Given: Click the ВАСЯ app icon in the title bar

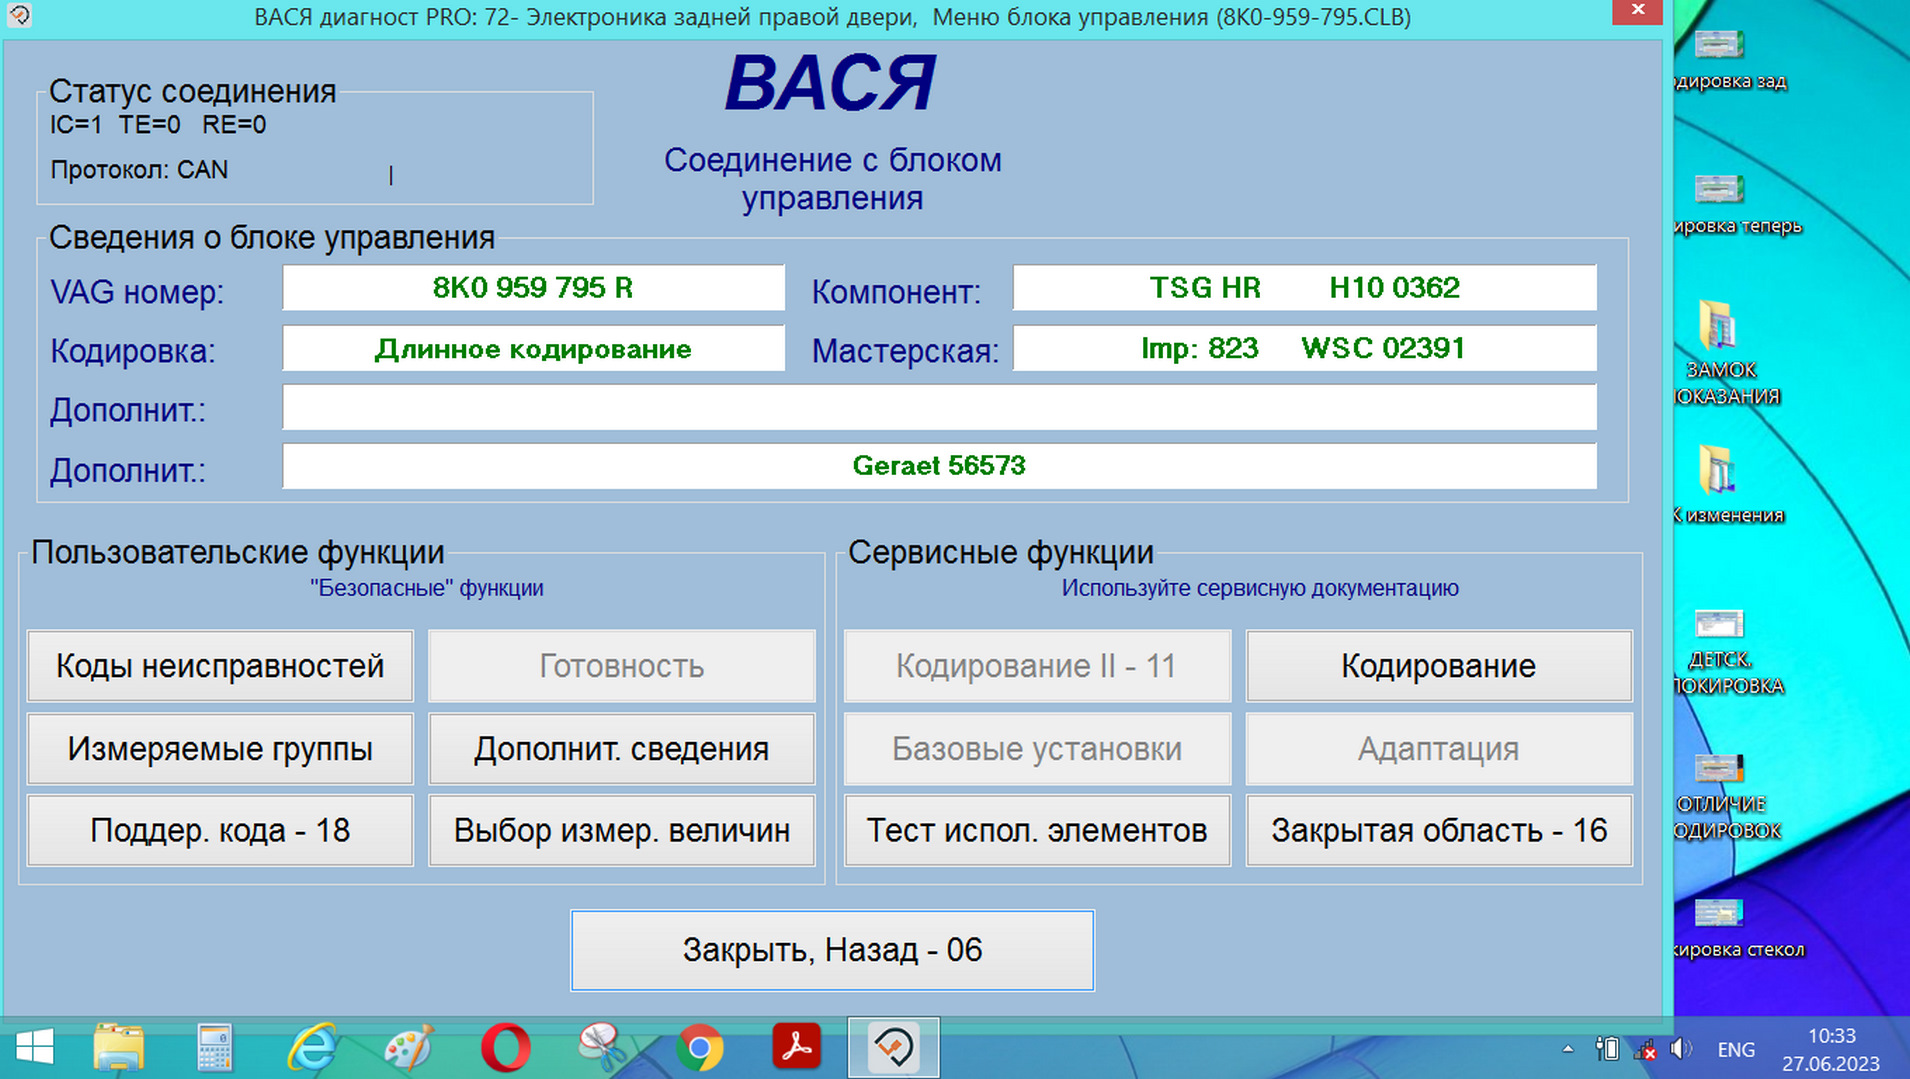Looking at the screenshot, I should (x=19, y=15).
